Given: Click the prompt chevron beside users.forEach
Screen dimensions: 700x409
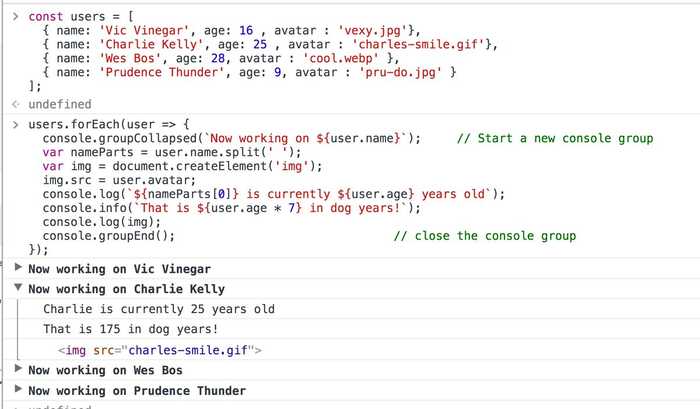Looking at the screenshot, I should tap(16, 125).
